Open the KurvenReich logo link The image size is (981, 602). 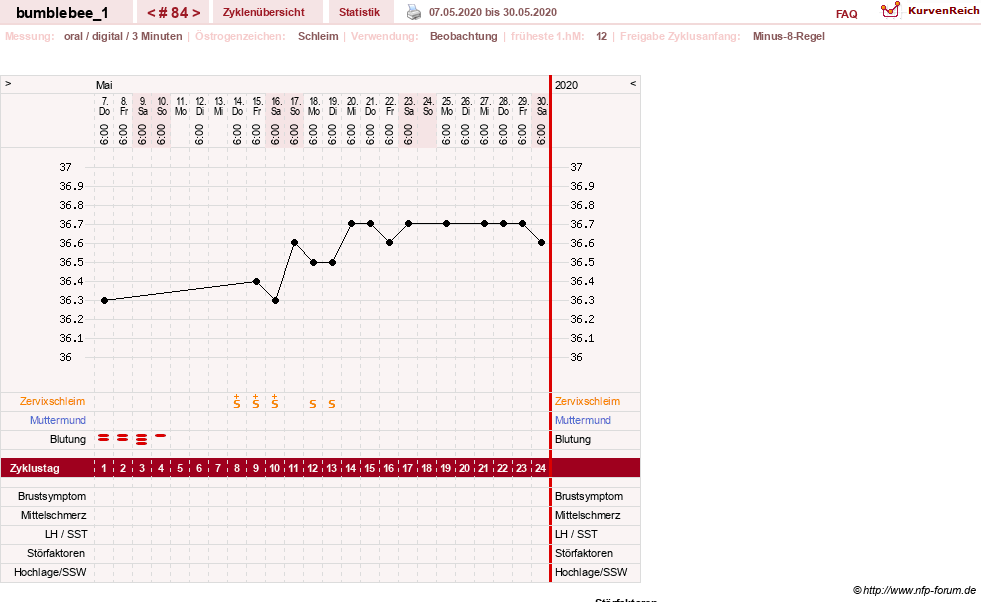(x=930, y=11)
